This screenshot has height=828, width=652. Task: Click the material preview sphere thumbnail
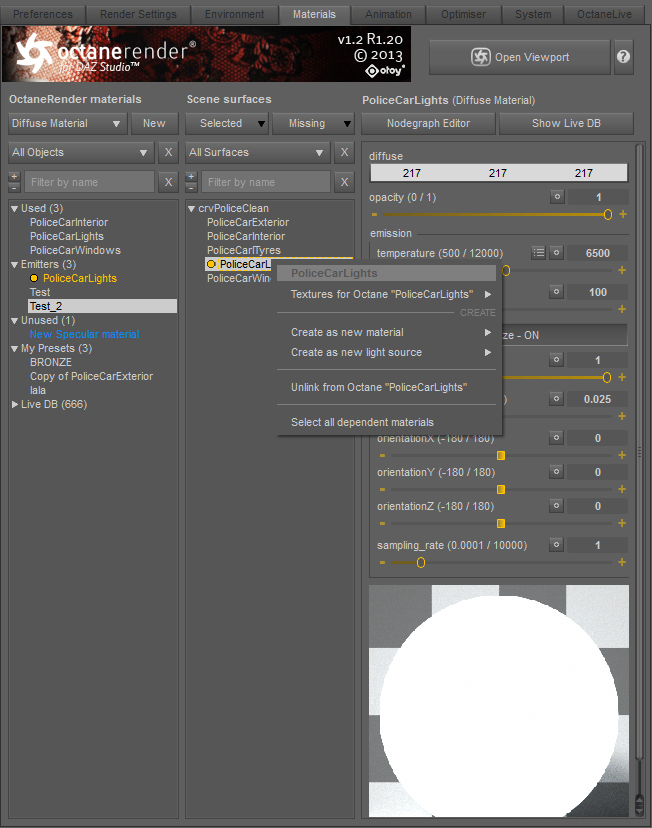click(x=499, y=701)
